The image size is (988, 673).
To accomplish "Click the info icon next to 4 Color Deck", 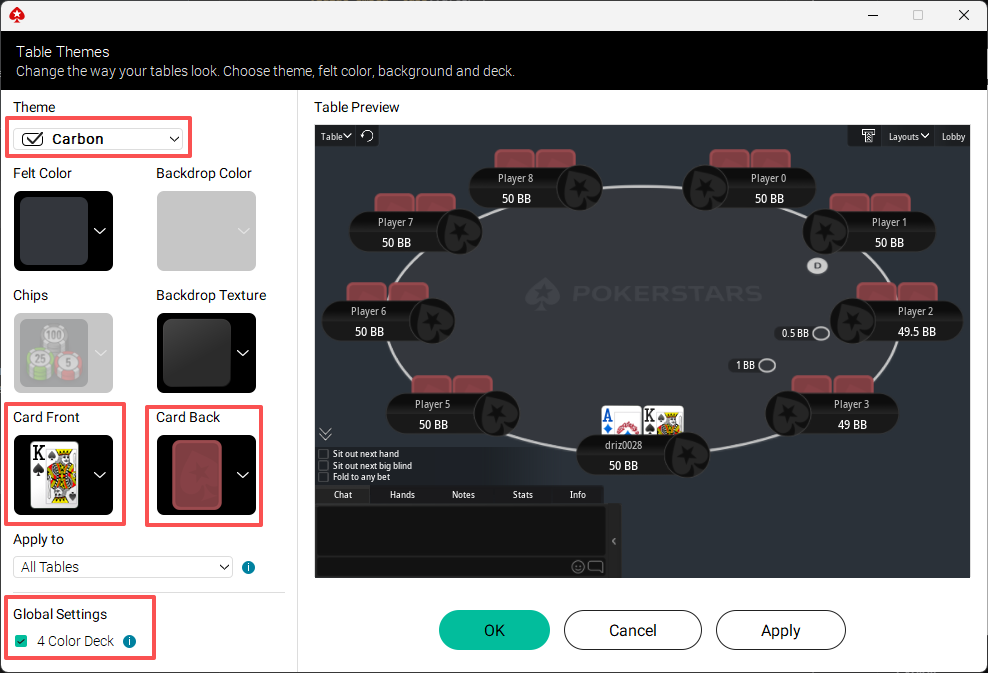I will pos(129,641).
